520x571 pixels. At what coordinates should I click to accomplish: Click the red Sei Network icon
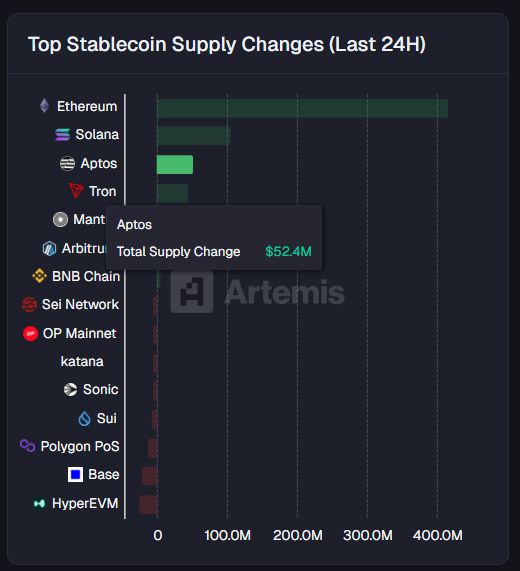pos(29,304)
